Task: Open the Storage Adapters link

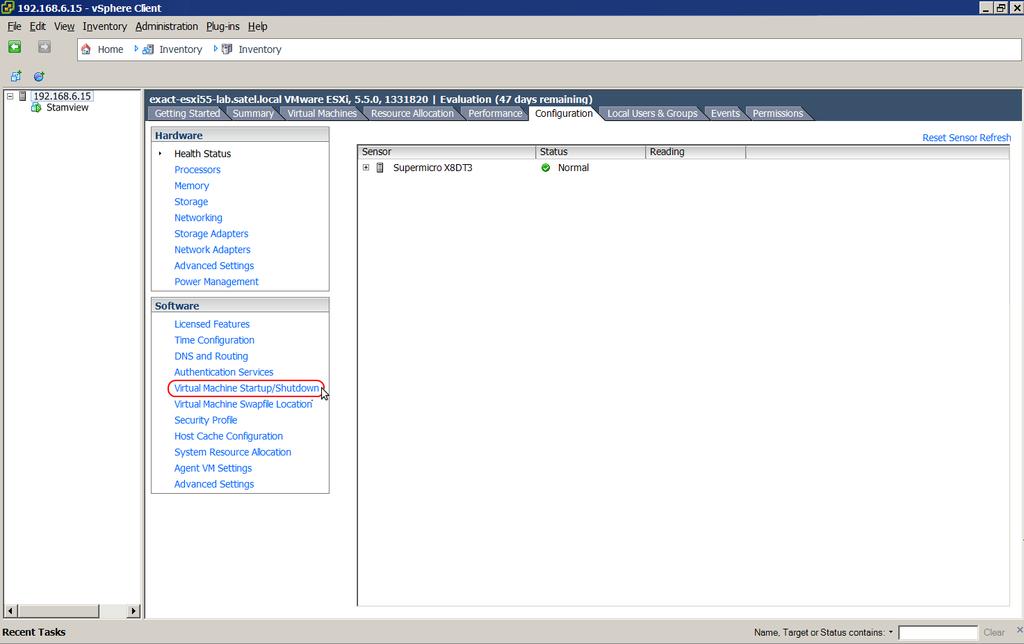Action: (x=211, y=234)
